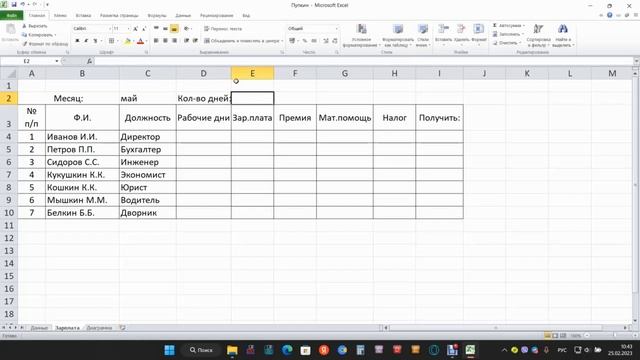Viewport: 640px width, 360px height.
Task: Click Объединить и поместить в центре
Action: click(242, 41)
